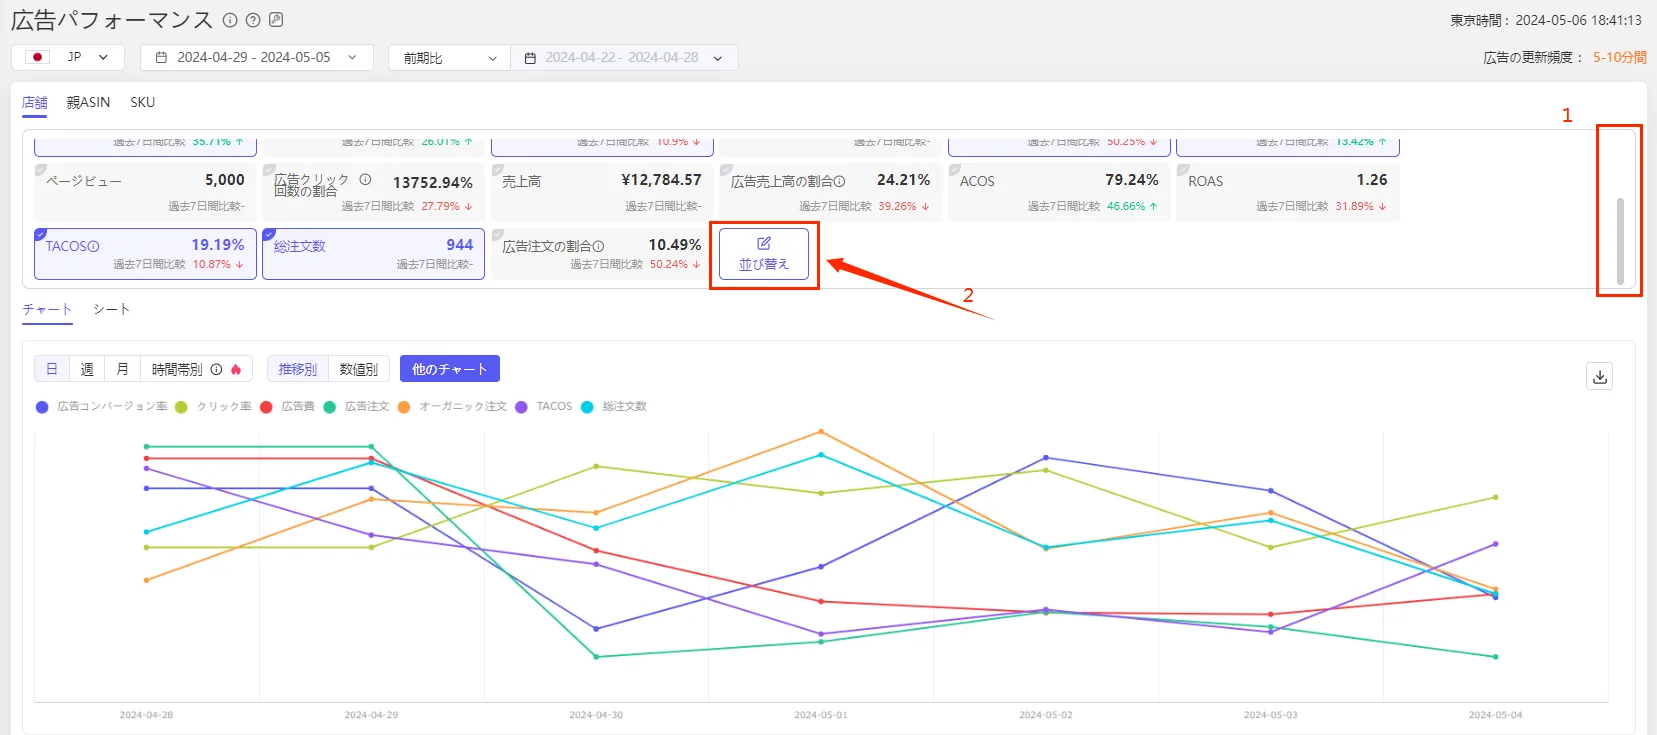Toggle 広告コンバージョン率 legend blue dot
Screen dimensions: 1657x735
(42, 407)
